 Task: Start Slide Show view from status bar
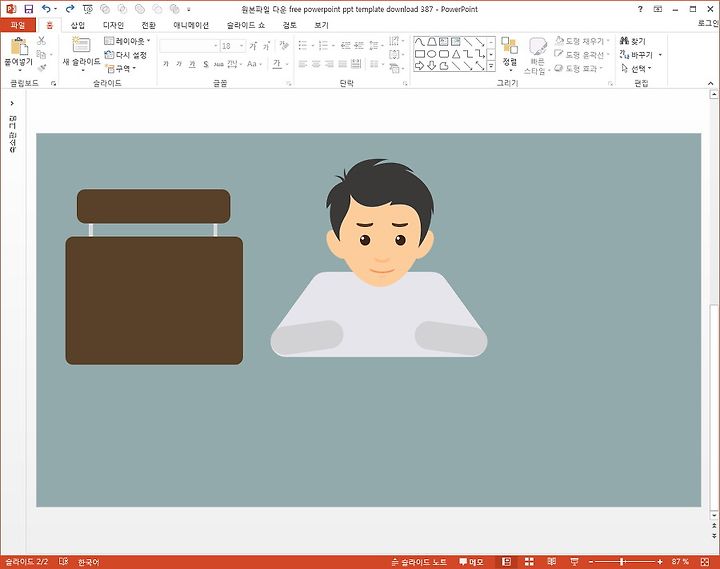pos(574,562)
